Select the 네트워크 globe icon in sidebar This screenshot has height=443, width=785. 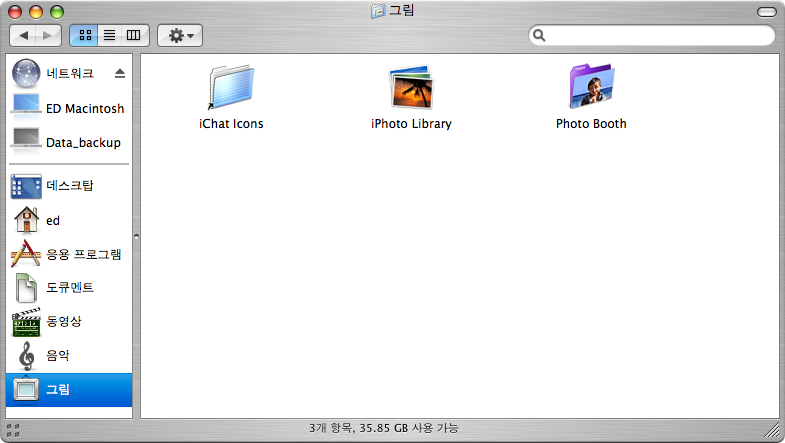coord(26,73)
